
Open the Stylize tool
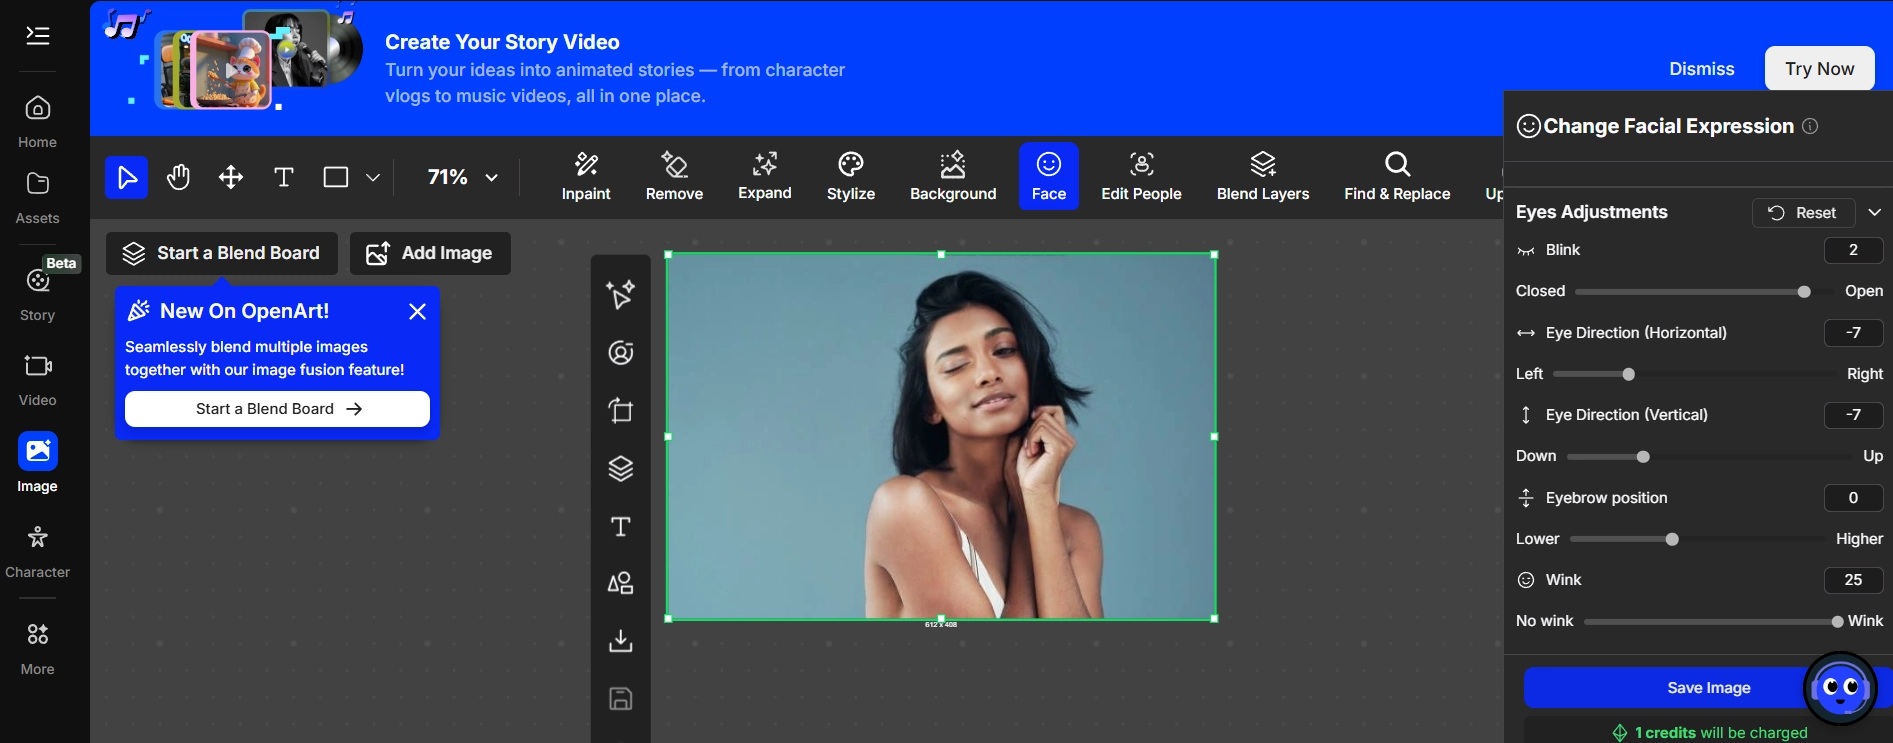tap(851, 176)
